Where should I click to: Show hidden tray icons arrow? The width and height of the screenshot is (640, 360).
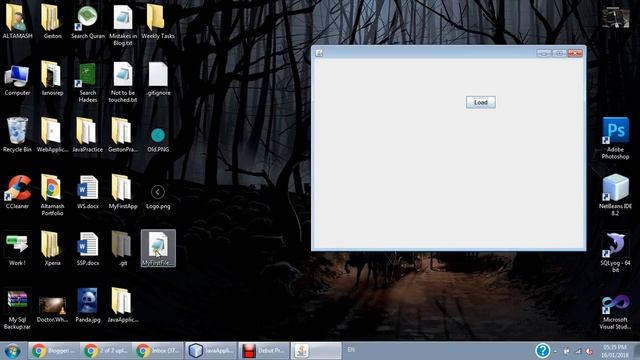[556, 351]
